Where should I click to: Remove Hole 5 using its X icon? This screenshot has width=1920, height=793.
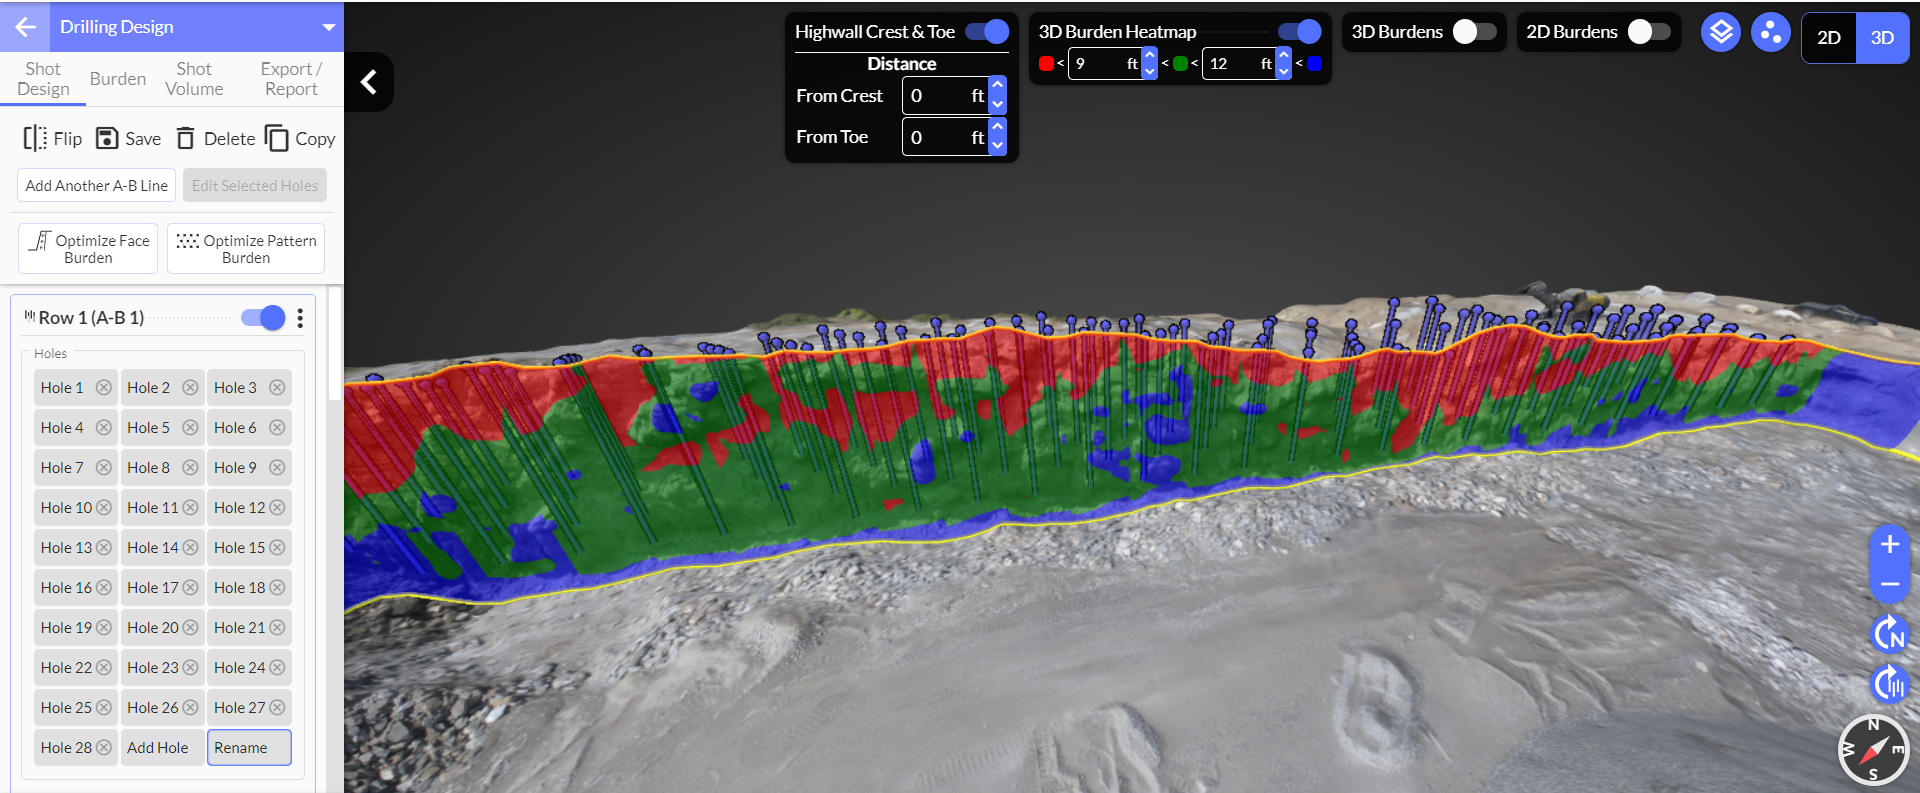click(190, 428)
